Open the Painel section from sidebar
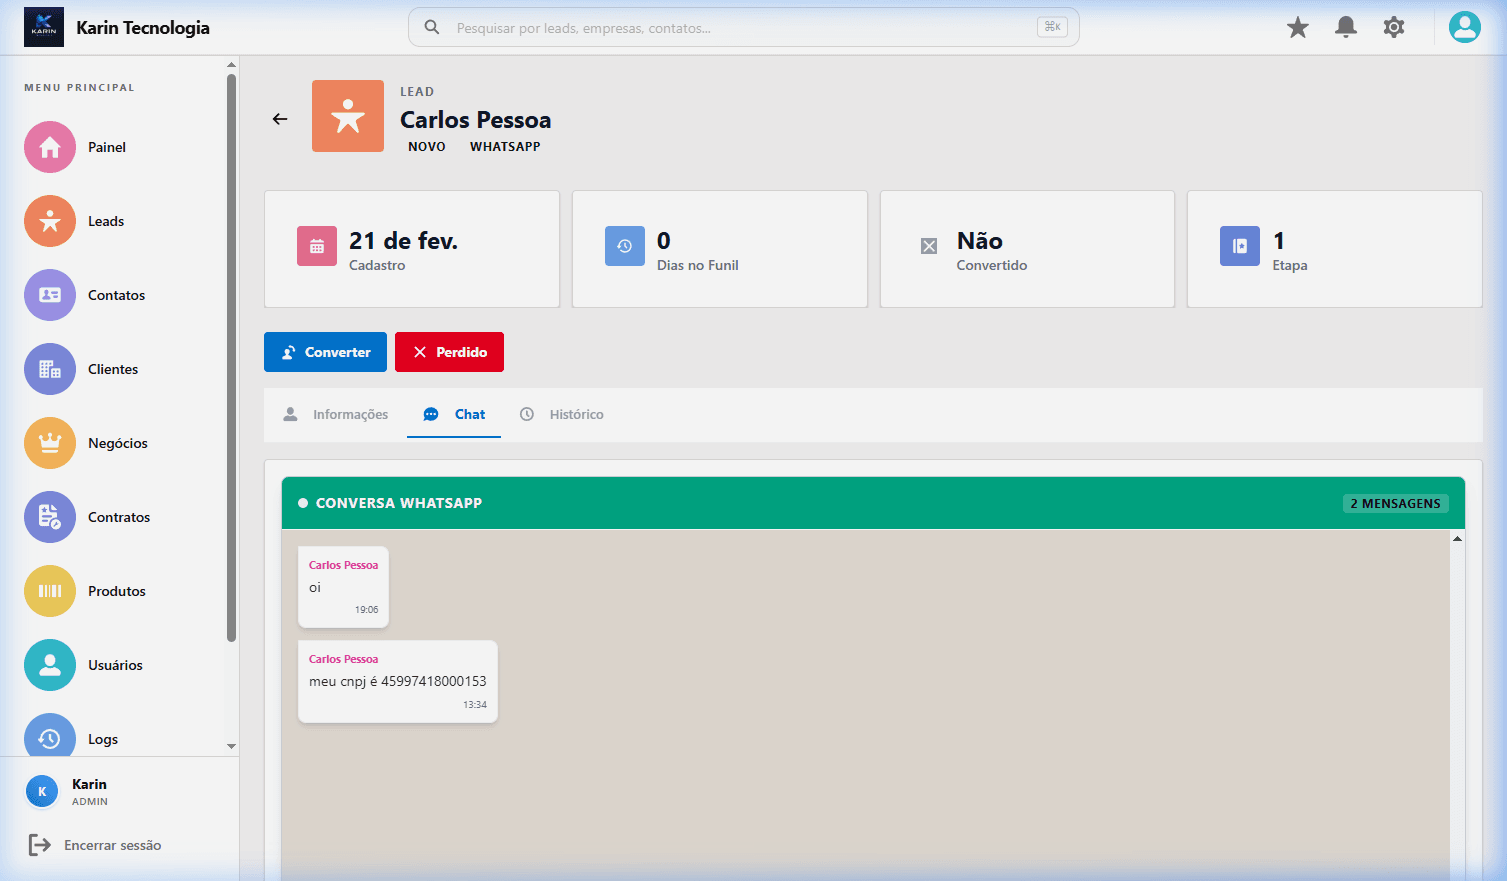 coord(50,147)
